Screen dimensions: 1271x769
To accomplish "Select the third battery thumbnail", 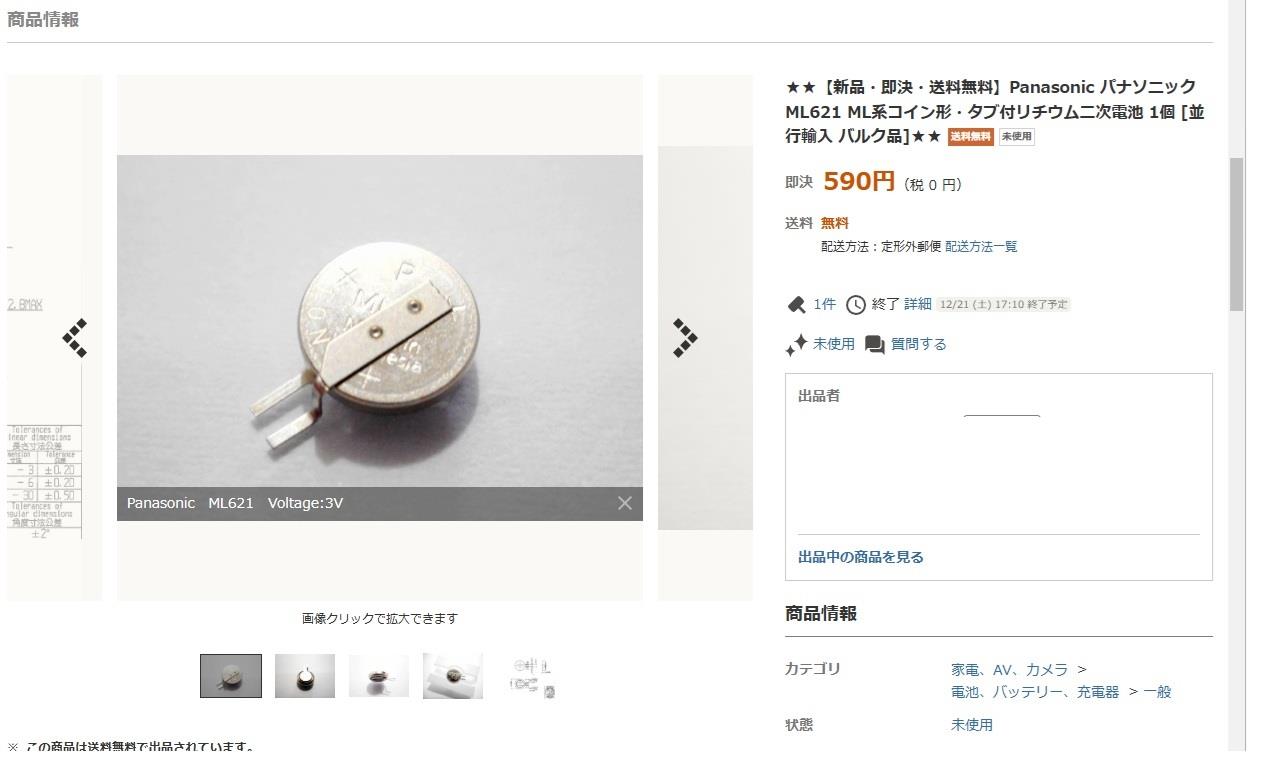I will click(379, 676).
